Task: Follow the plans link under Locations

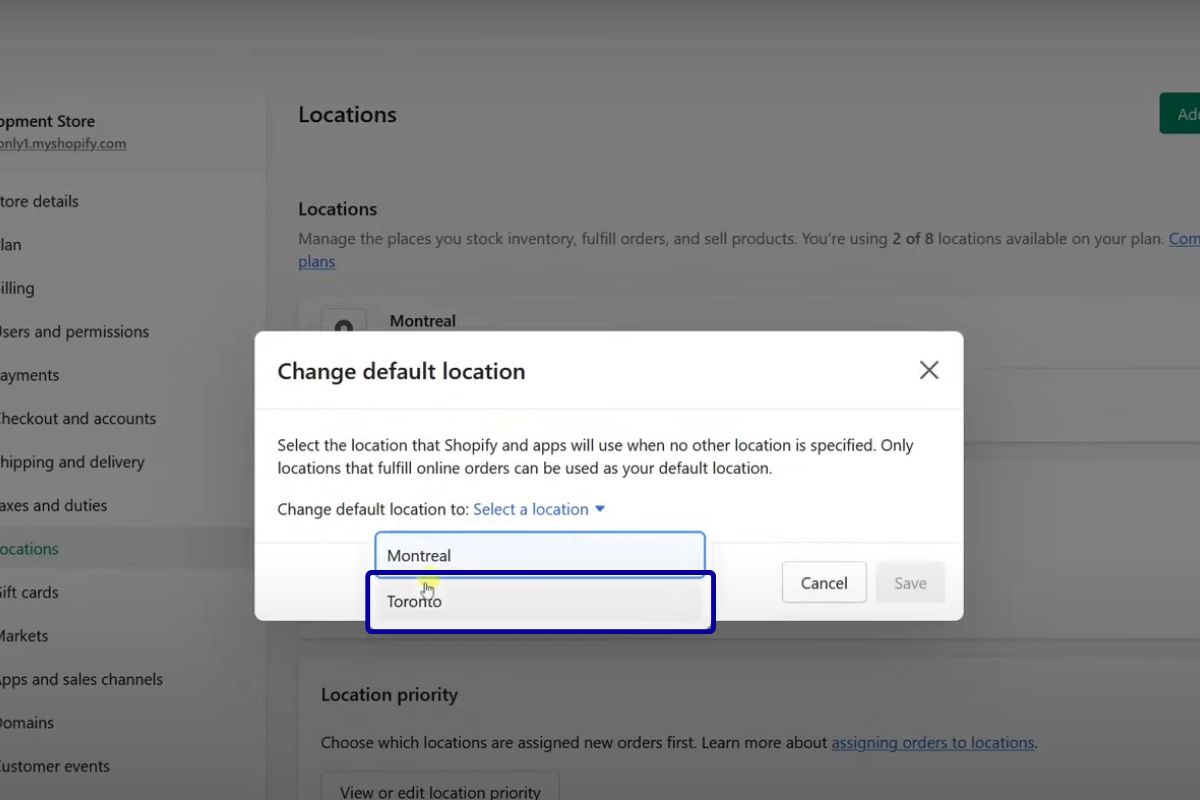Action: point(317,262)
